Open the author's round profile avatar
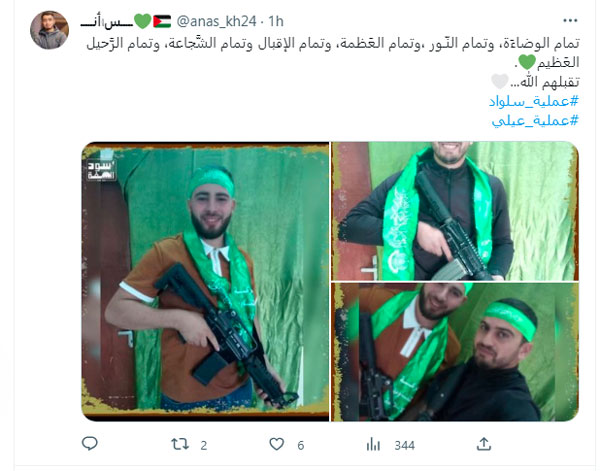 49,30
